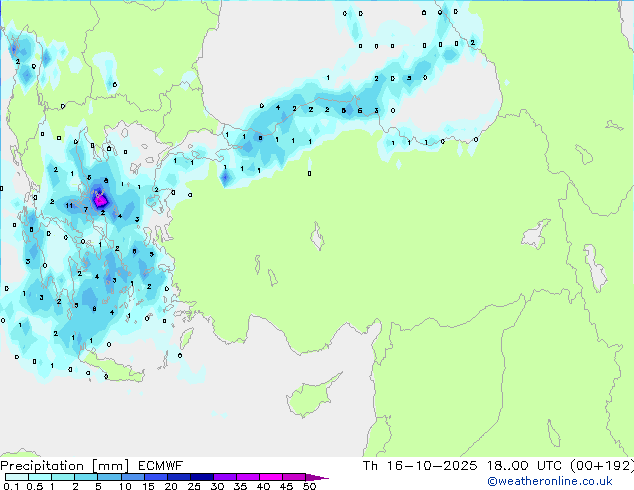The image size is (634, 490).
Task: Click the 35–40 mm legend swatch
Action: click(247, 477)
